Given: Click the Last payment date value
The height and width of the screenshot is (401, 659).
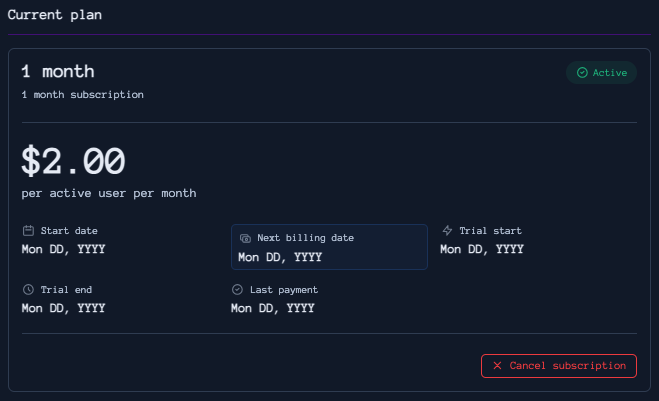Looking at the screenshot, I should click(x=272, y=308).
